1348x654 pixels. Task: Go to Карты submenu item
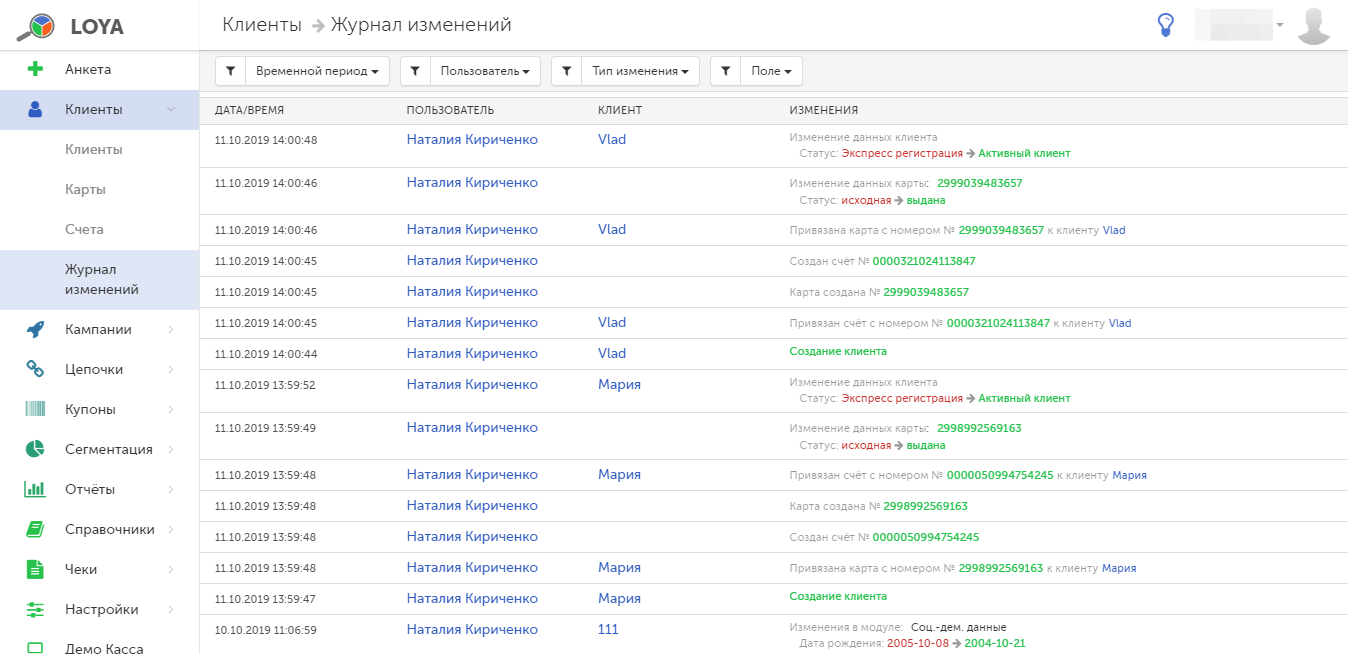(85, 190)
